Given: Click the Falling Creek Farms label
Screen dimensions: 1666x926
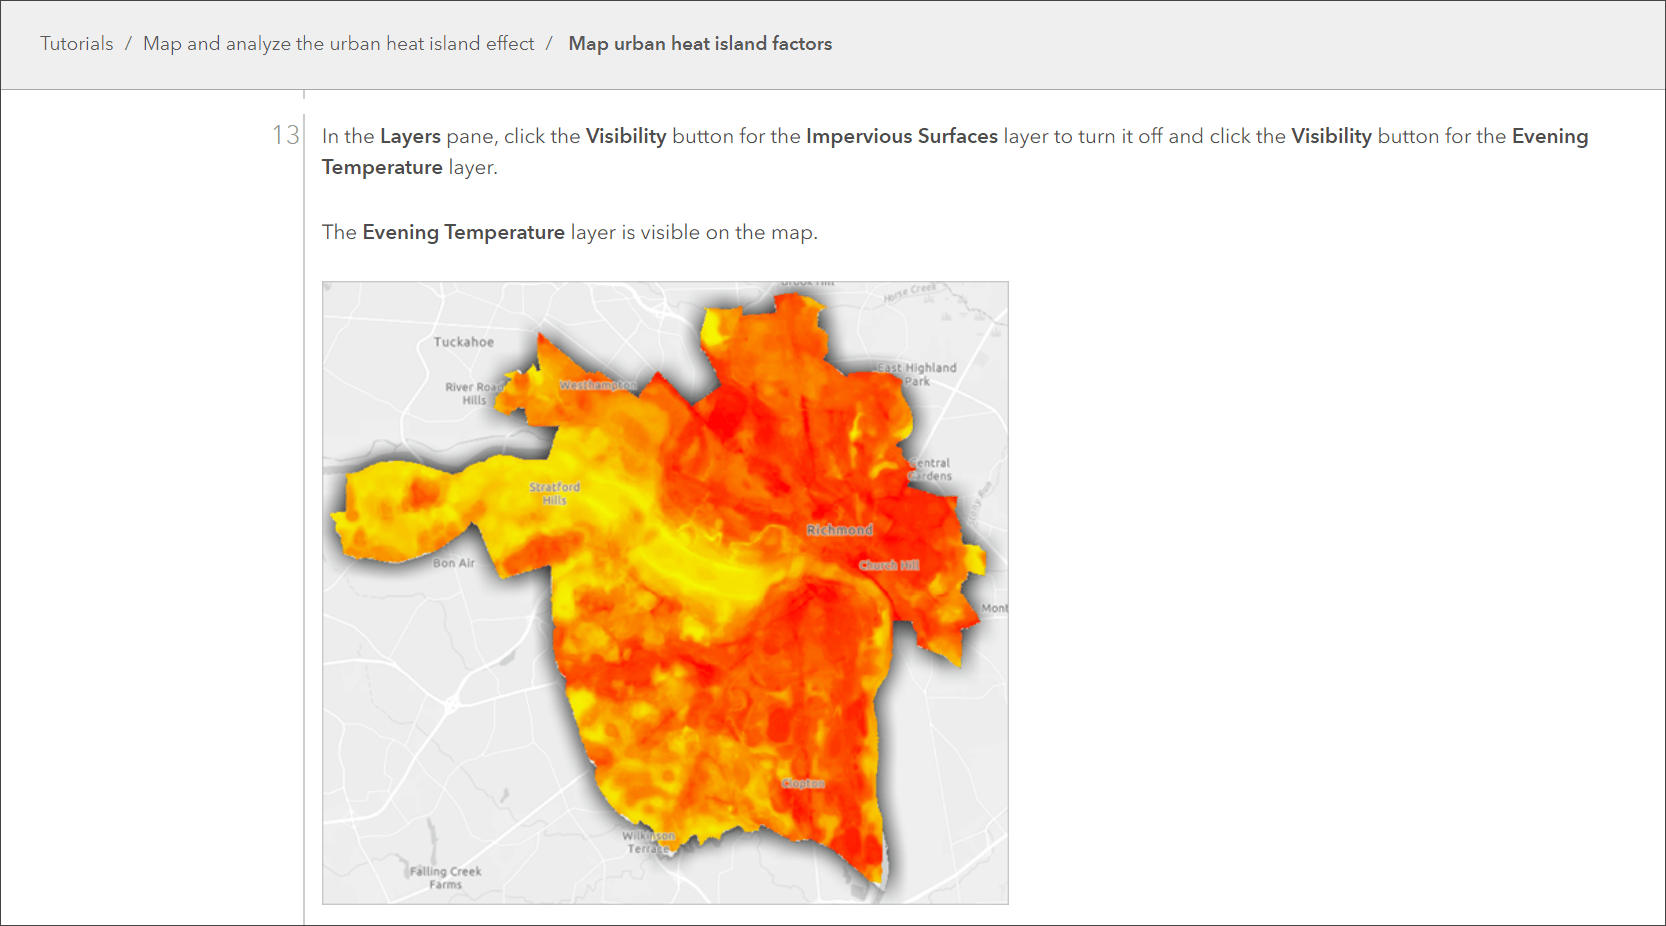Looking at the screenshot, I should [444, 875].
